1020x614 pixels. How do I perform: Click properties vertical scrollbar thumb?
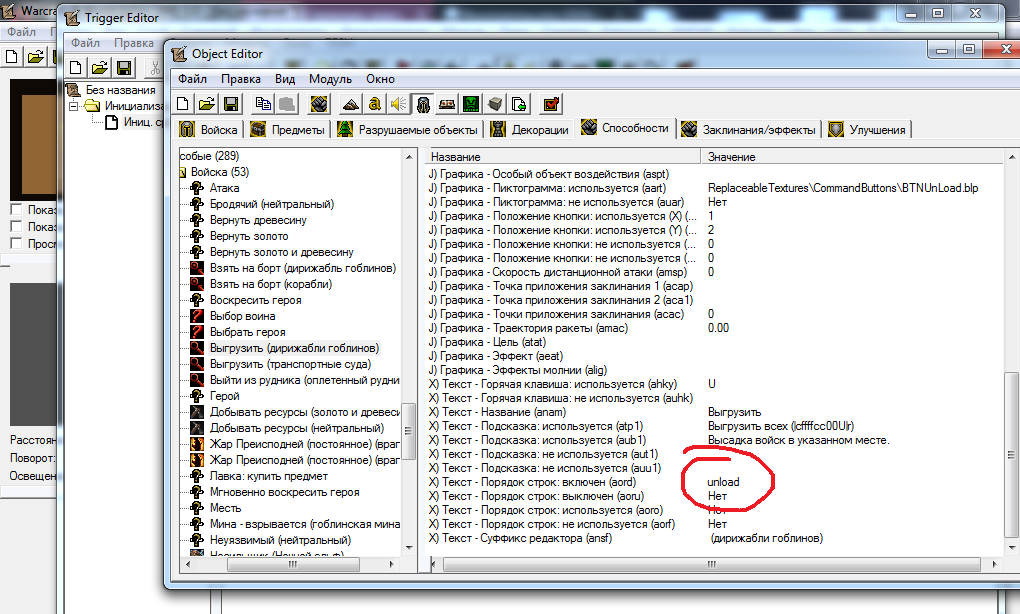[1010, 455]
